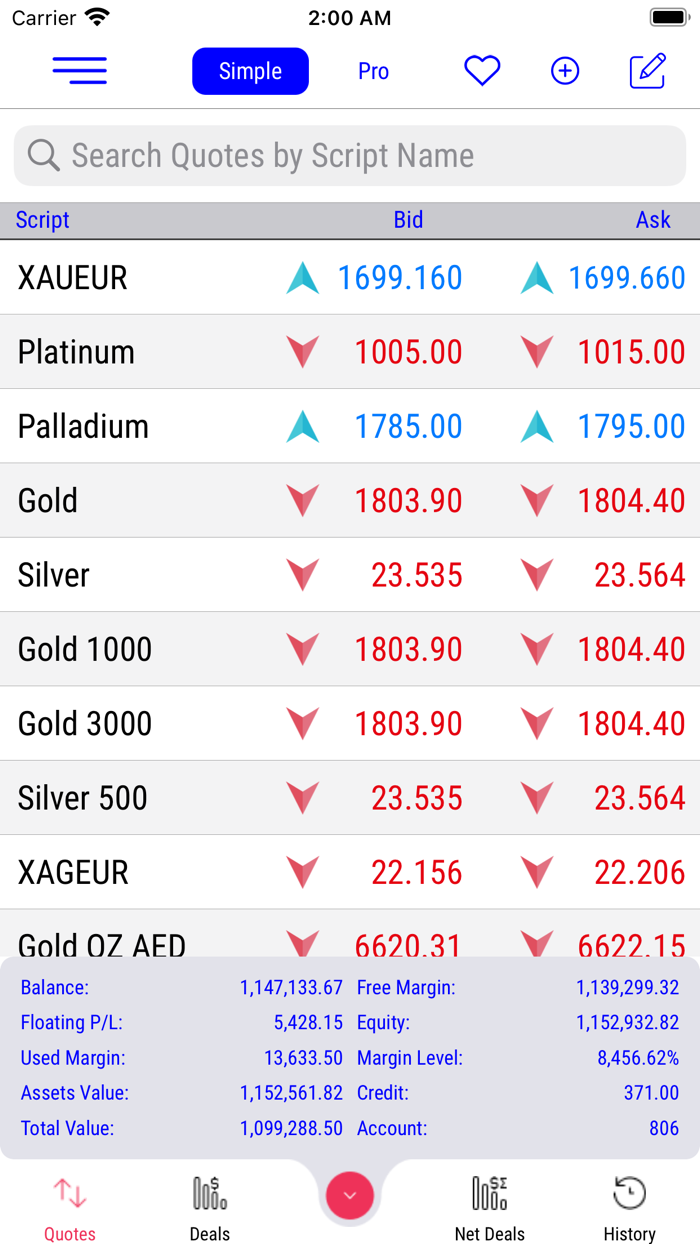700x1244 pixels.
Task: Tap the up arrow beside Palladium bid
Action: click(302, 426)
